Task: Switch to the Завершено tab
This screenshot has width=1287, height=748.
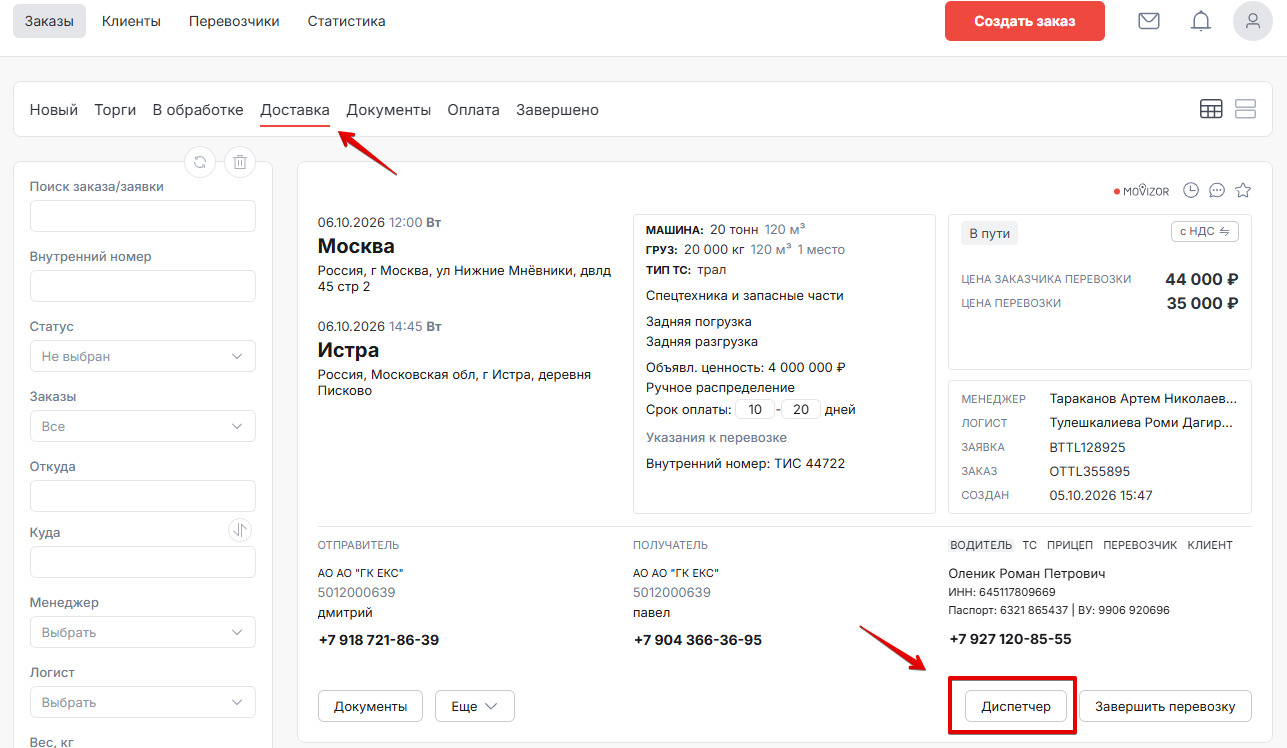Action: click(x=557, y=110)
